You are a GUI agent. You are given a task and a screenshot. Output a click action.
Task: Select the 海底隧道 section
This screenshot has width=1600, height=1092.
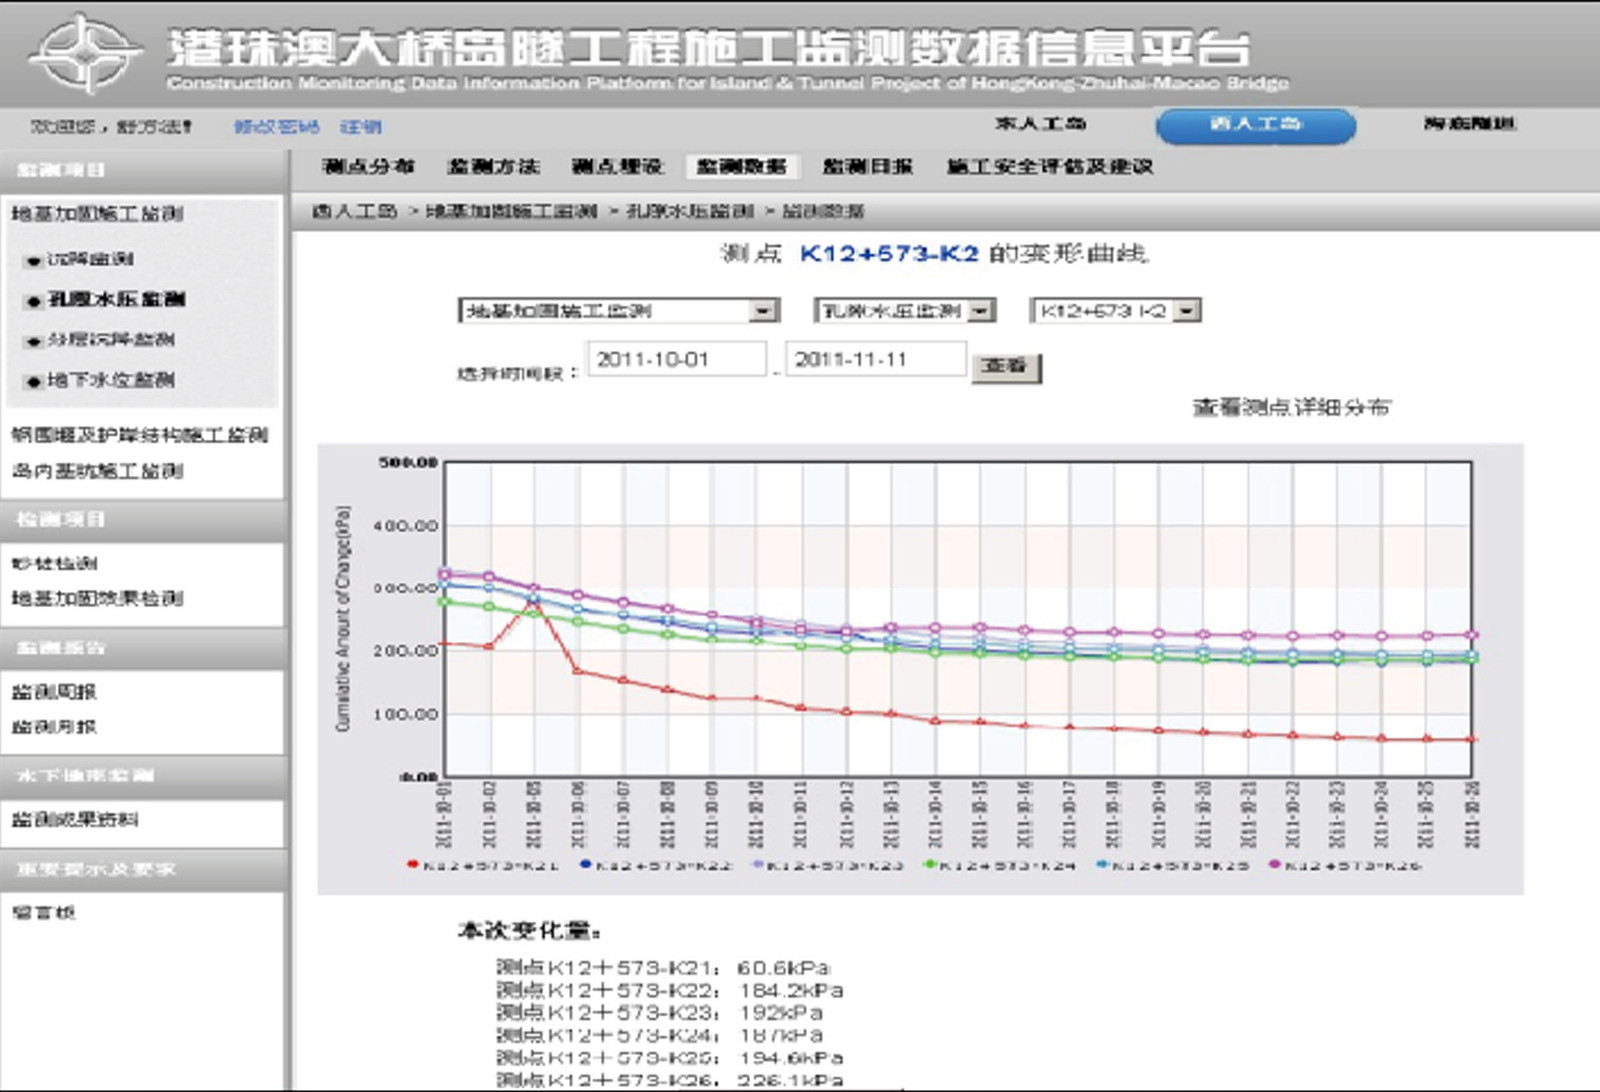[x=1469, y=124]
